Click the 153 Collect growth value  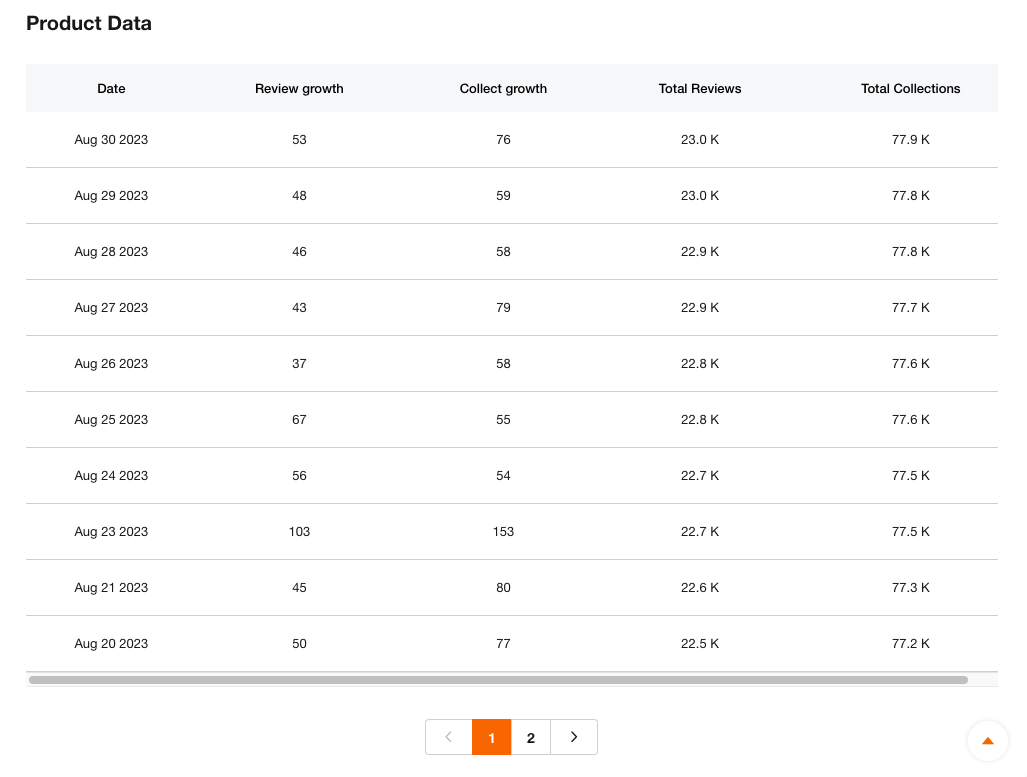pyautogui.click(x=503, y=531)
